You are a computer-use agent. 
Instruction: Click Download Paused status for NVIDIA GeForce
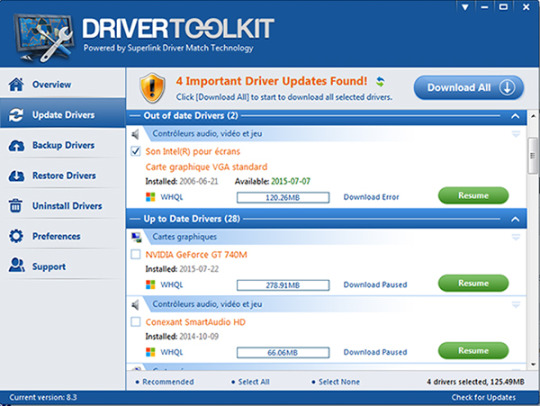tap(375, 285)
